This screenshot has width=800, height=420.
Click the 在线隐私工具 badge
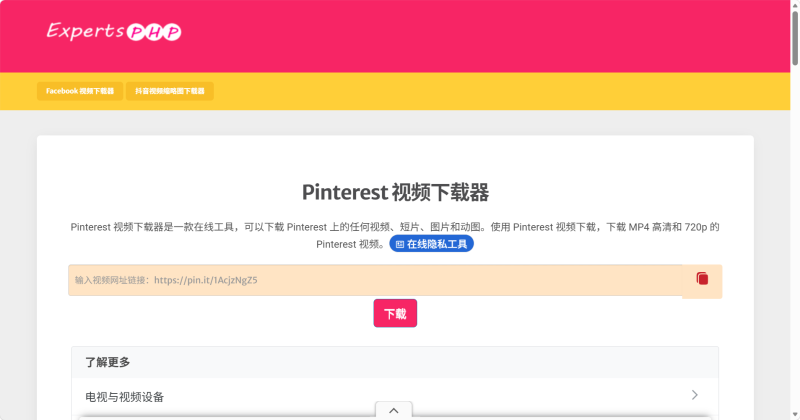431,244
